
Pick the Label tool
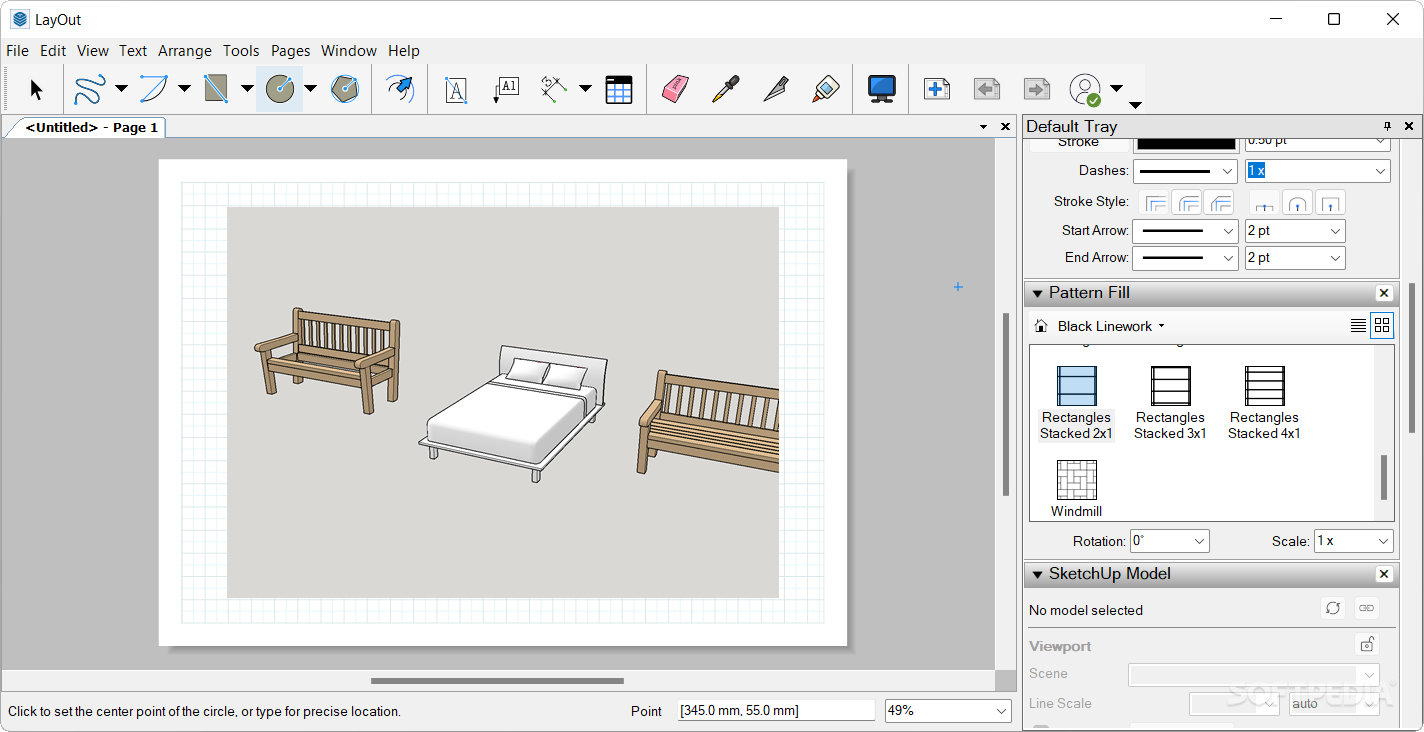tap(506, 90)
